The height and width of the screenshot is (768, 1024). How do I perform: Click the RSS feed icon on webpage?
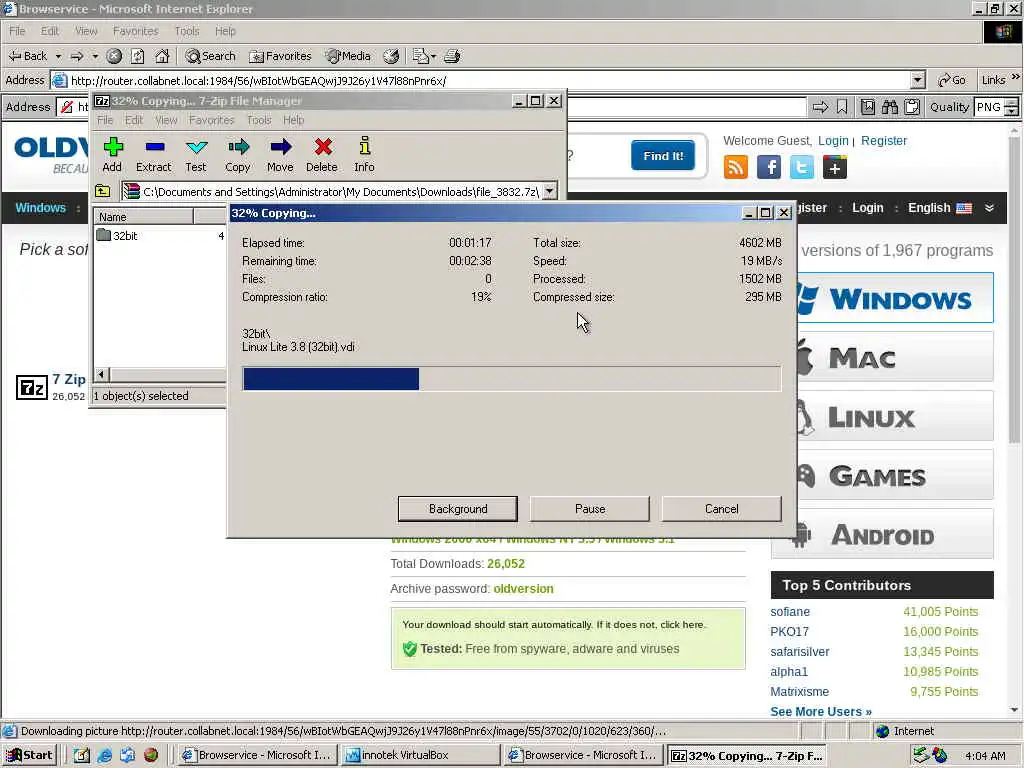[x=735, y=167]
